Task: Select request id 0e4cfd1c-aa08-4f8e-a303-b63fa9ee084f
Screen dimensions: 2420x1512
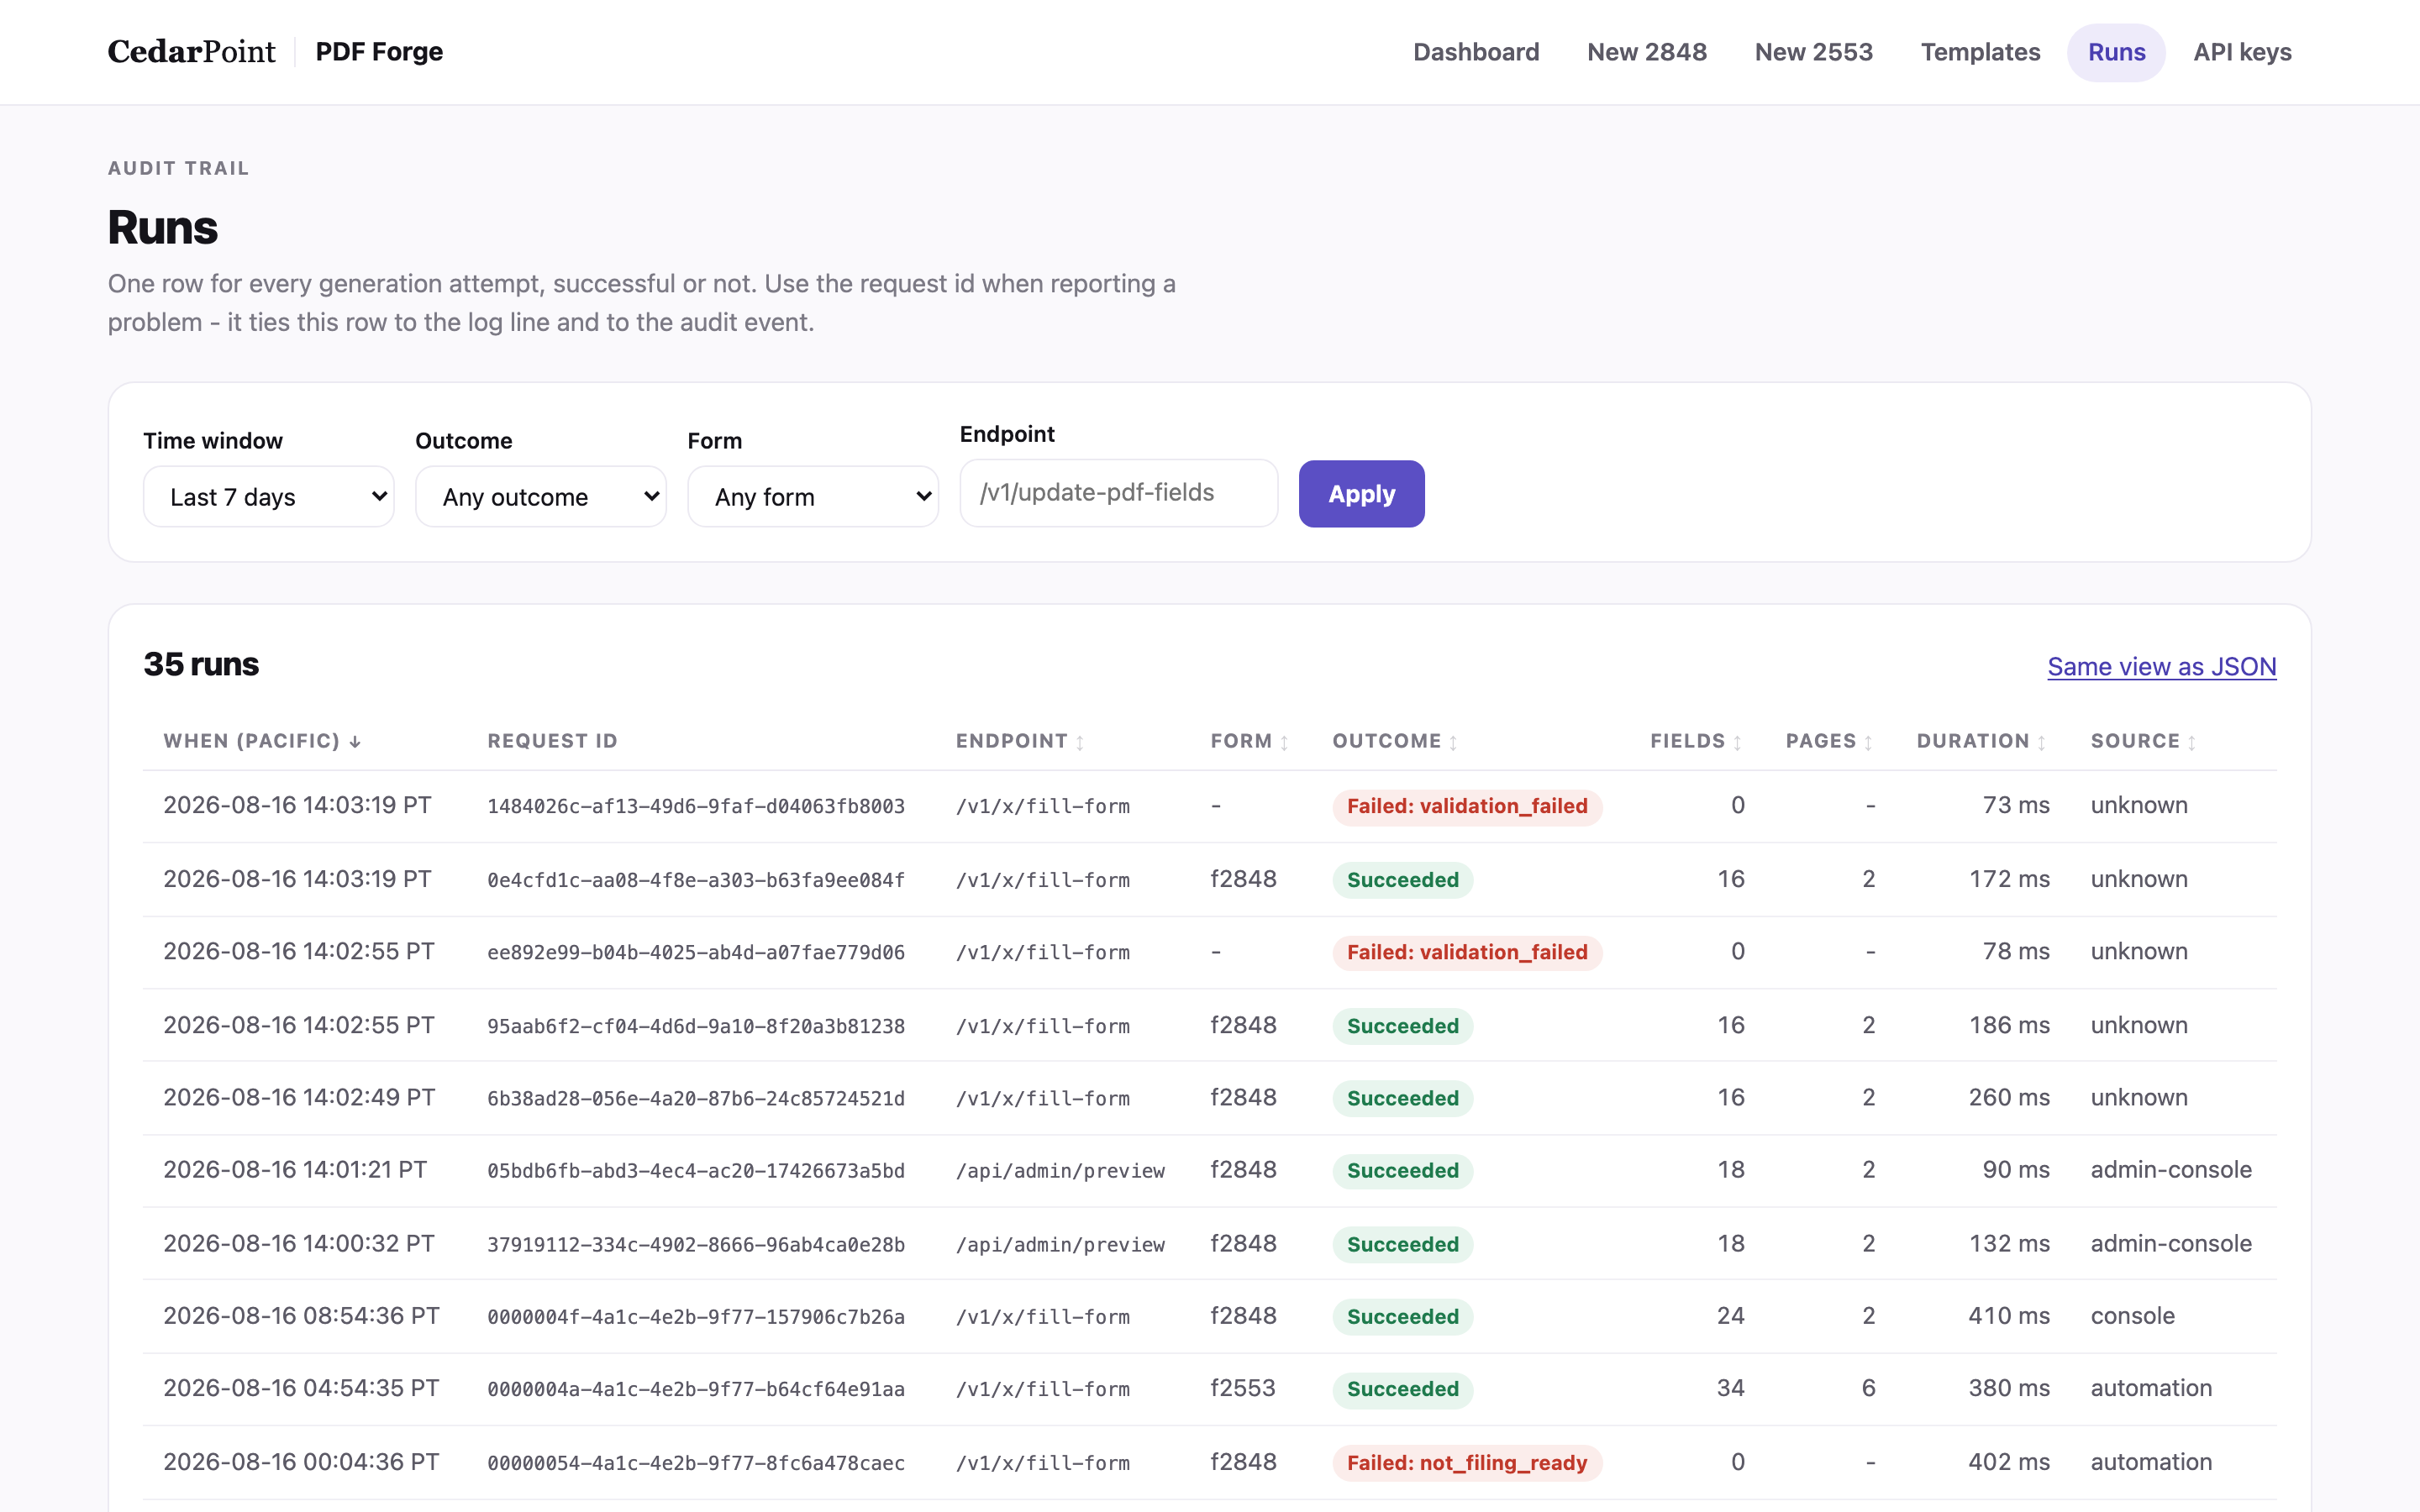Action: point(696,880)
